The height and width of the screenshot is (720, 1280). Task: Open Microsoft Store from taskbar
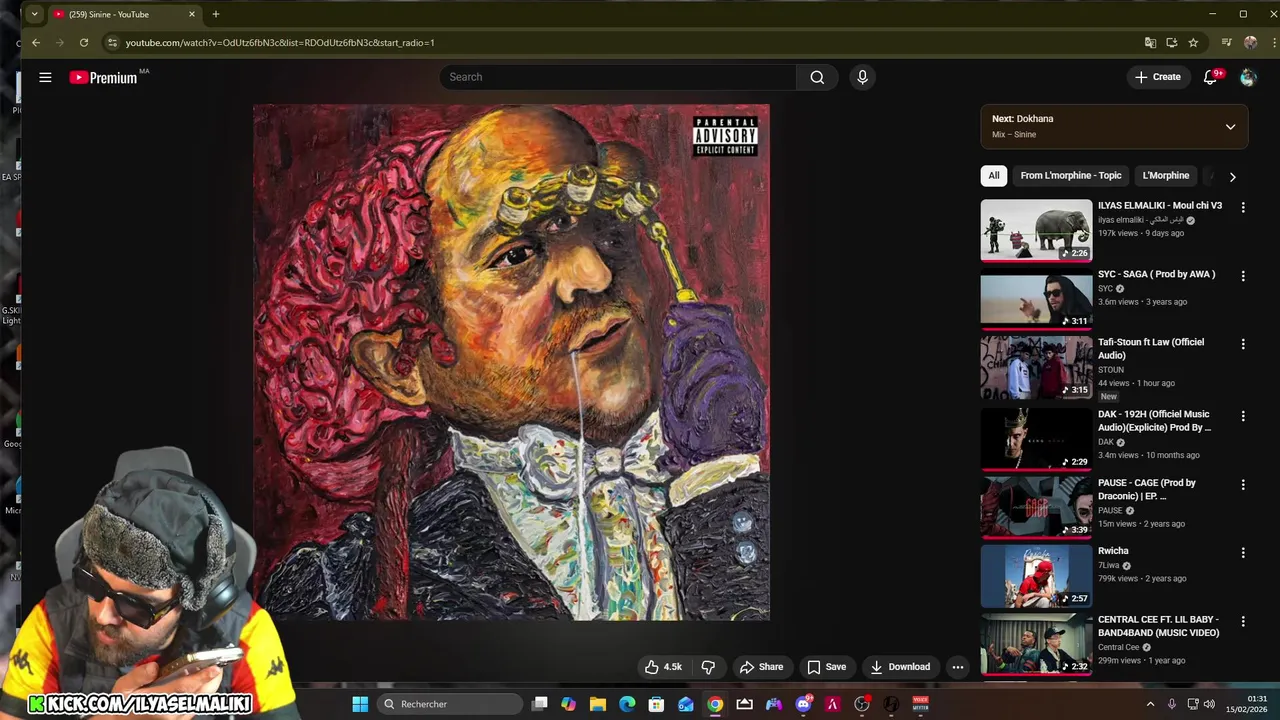656,704
